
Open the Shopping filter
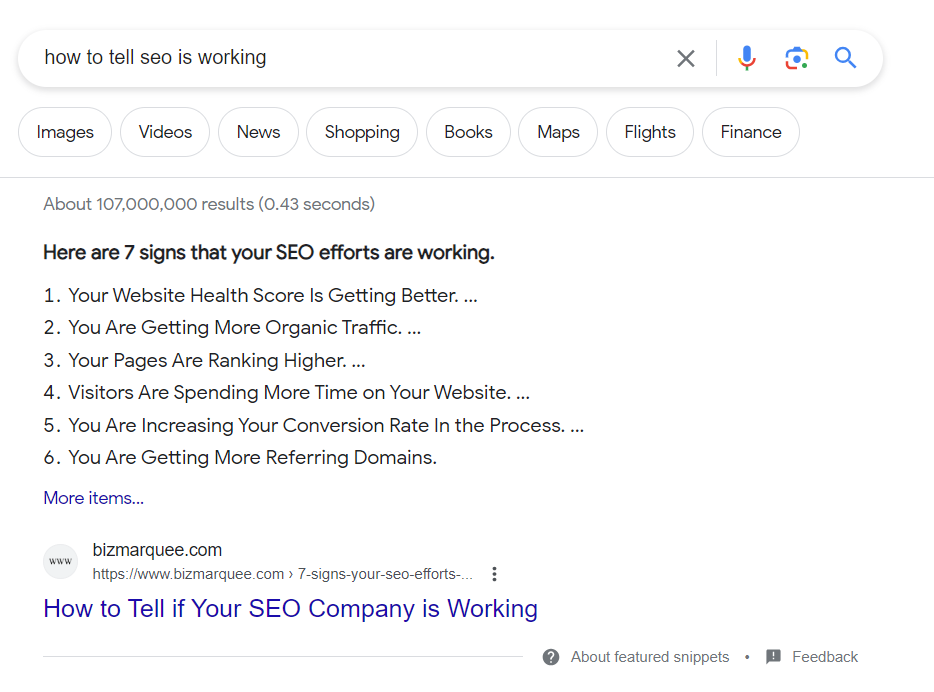362,132
